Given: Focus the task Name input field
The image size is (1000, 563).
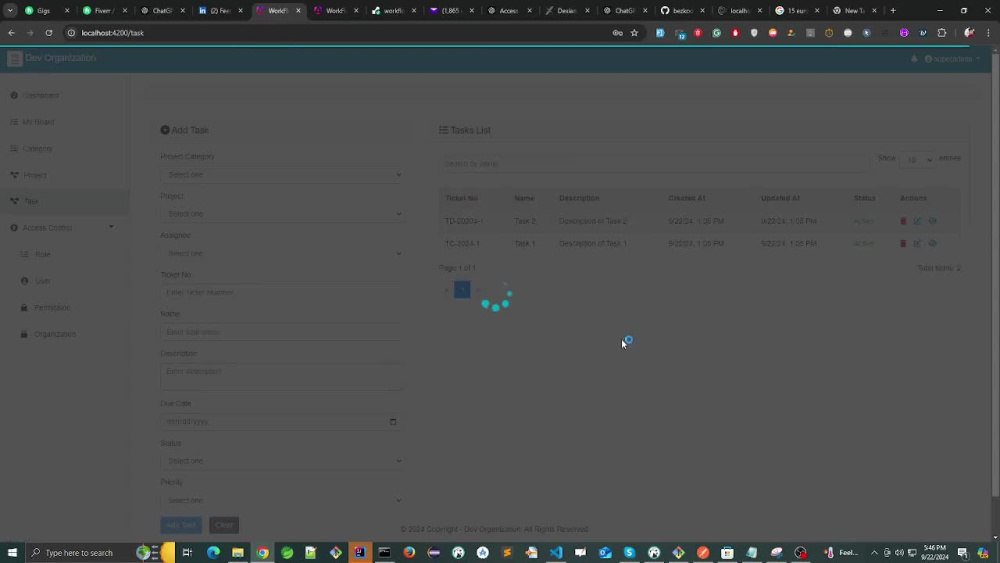Looking at the screenshot, I should pyautogui.click(x=281, y=332).
